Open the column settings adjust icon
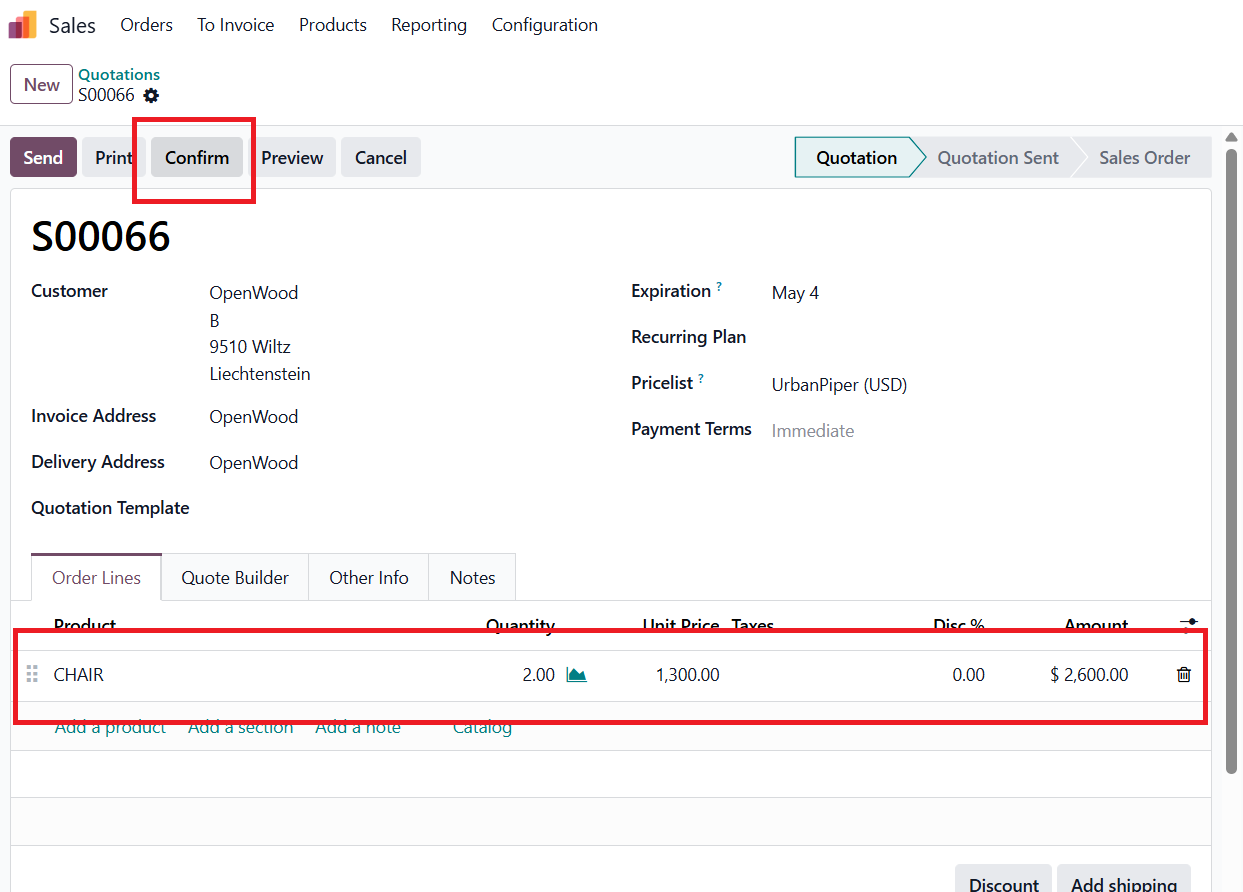The width and height of the screenshot is (1243, 892). (1188, 624)
